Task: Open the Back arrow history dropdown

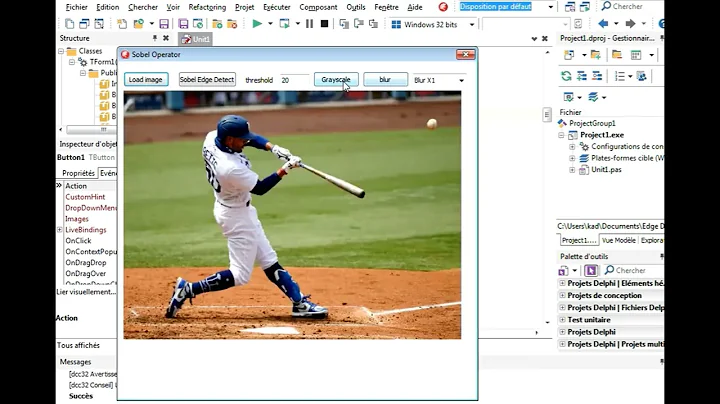Action: pyautogui.click(x=616, y=23)
